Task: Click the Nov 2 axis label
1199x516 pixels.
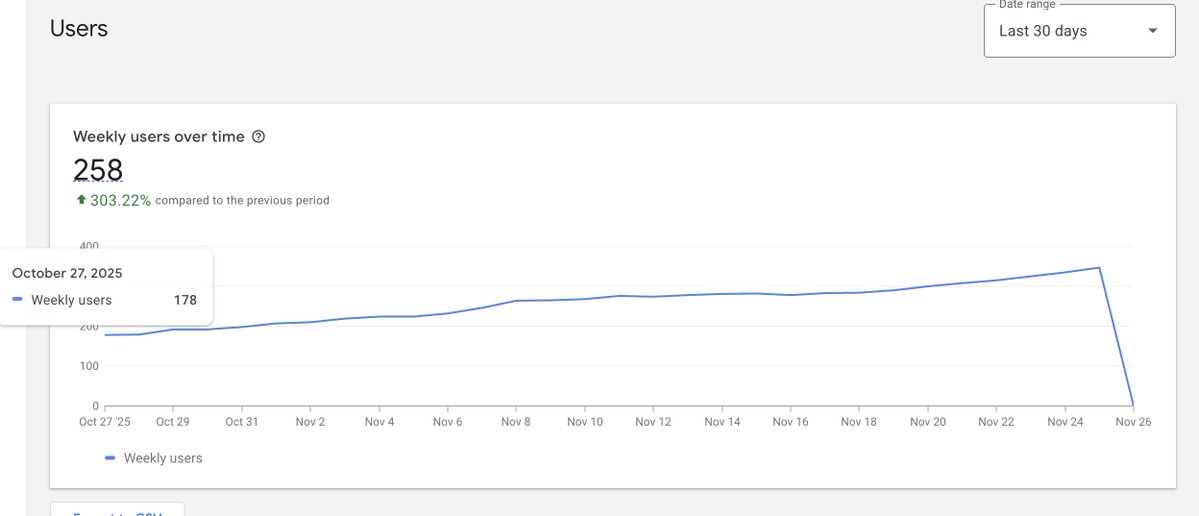Action: (x=310, y=421)
